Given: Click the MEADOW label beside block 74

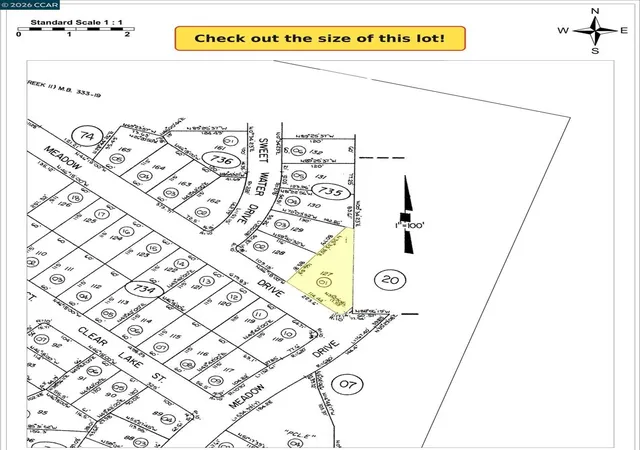Looking at the screenshot, I should [63, 158].
